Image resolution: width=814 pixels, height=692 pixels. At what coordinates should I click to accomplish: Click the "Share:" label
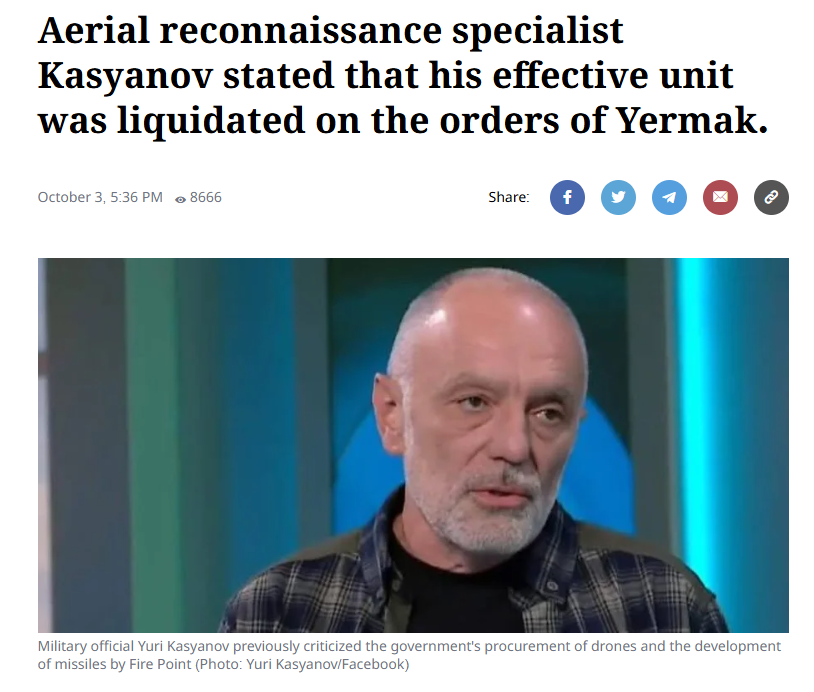tap(508, 197)
